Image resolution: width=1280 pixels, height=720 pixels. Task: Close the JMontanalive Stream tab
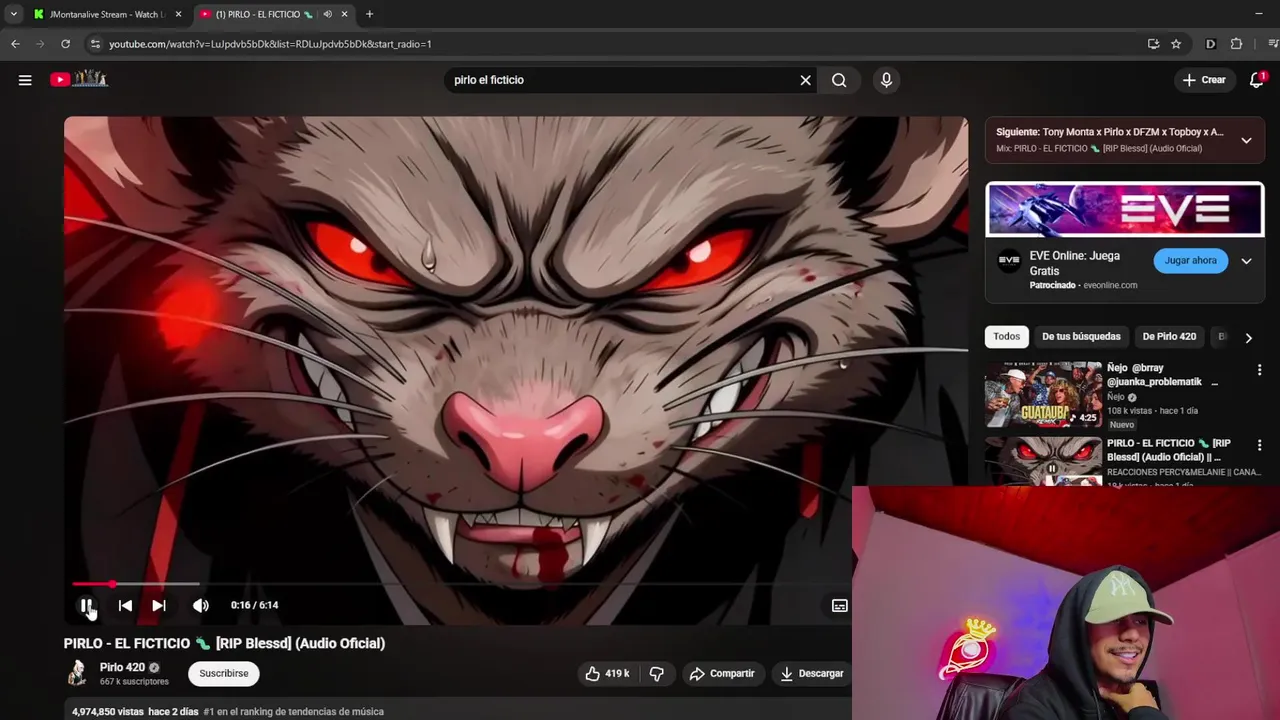click(x=178, y=14)
